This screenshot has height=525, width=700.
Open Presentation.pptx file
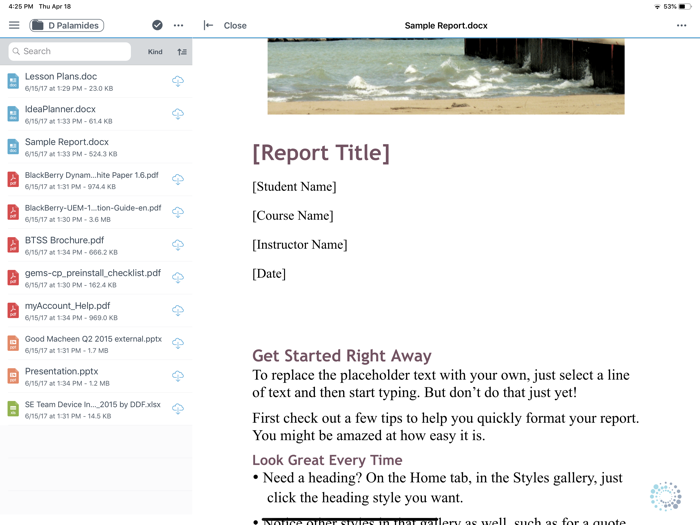point(96,376)
